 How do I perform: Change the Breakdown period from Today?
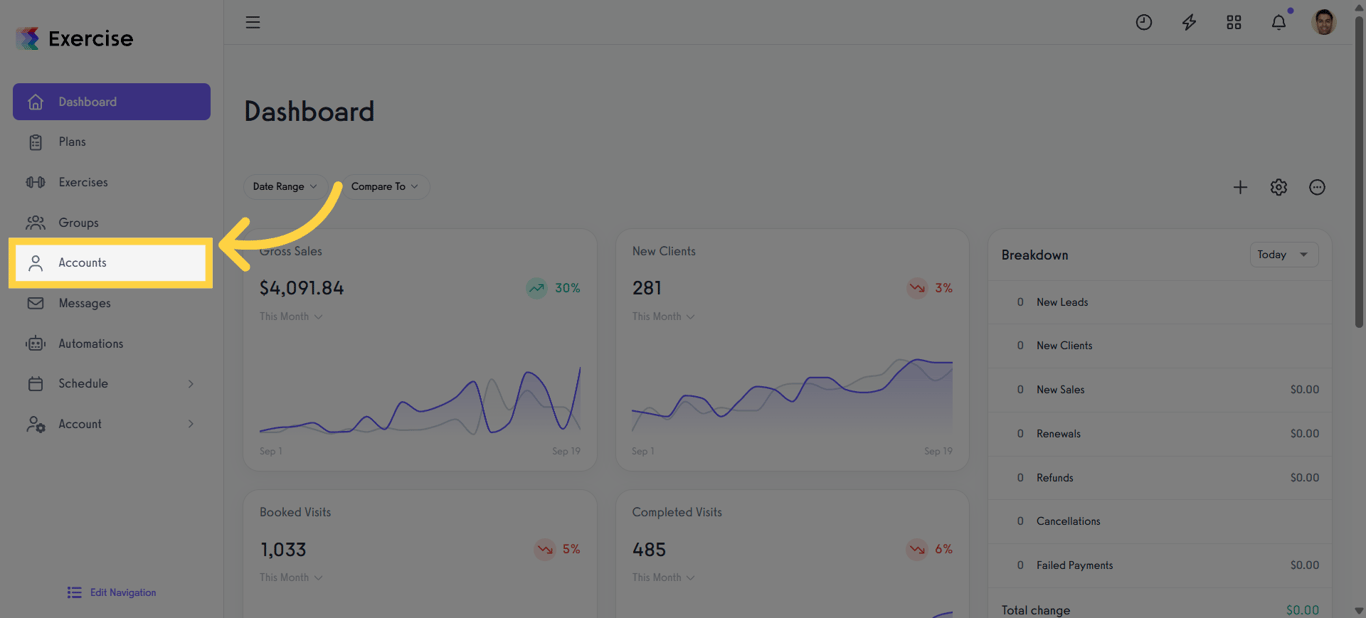[1283, 254]
